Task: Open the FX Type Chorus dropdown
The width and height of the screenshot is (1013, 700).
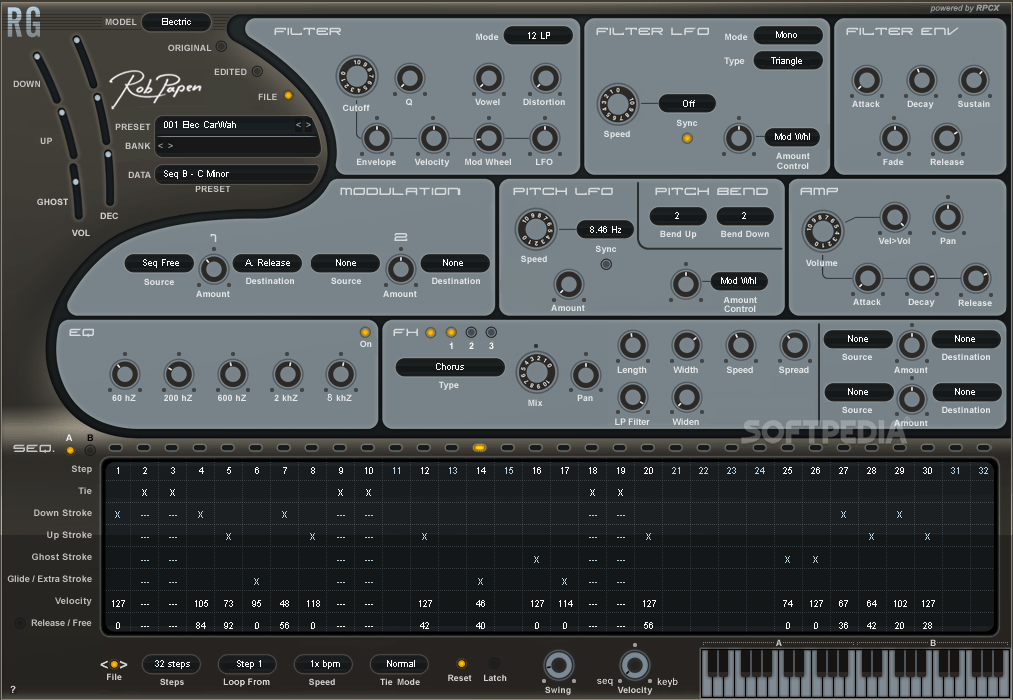Action: pyautogui.click(x=450, y=367)
